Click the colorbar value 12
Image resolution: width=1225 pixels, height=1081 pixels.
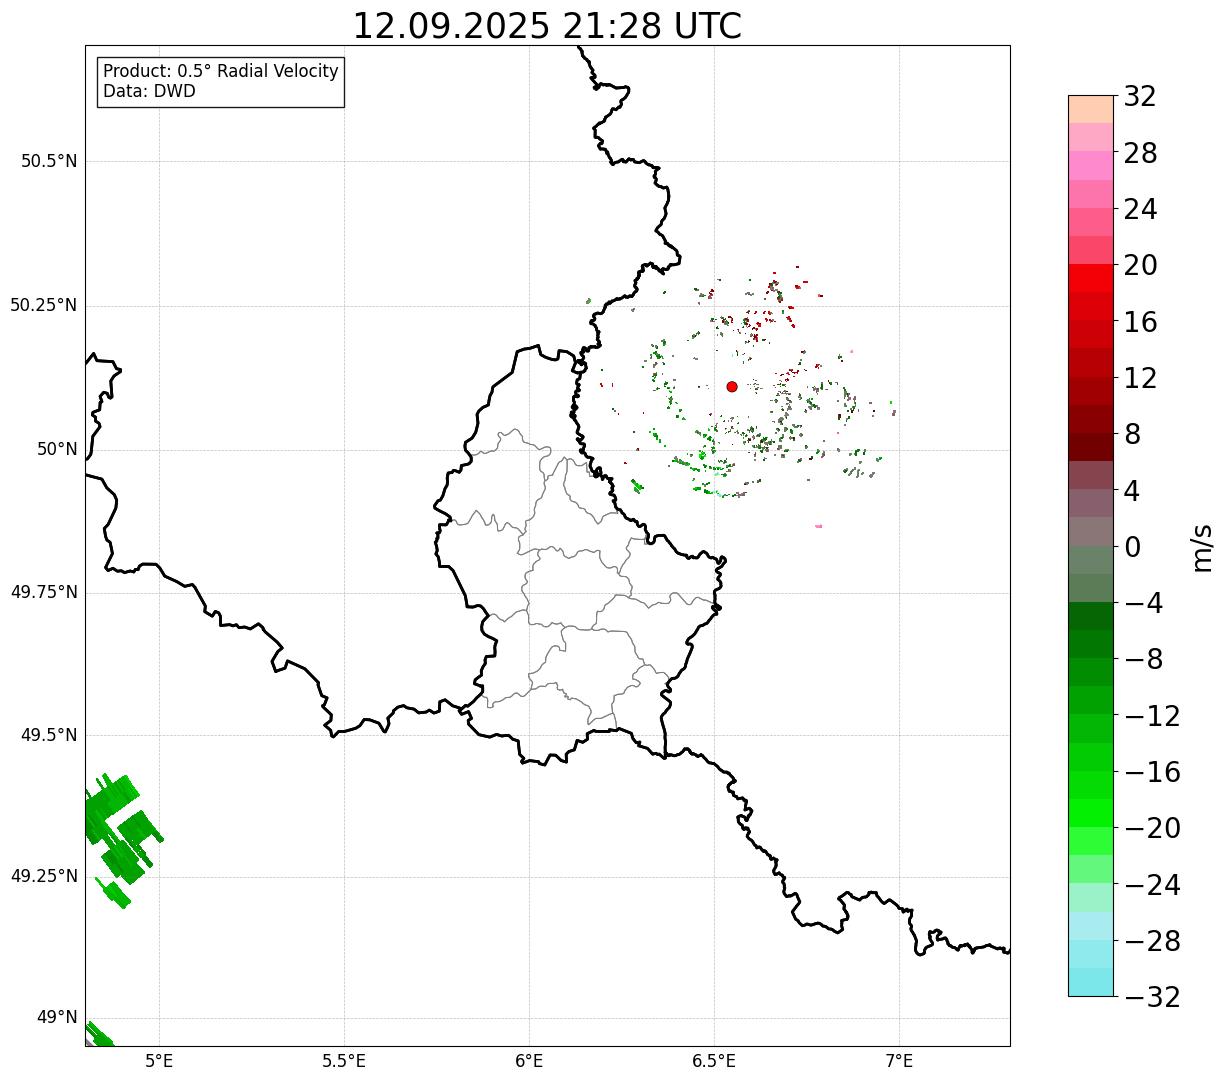click(1140, 378)
